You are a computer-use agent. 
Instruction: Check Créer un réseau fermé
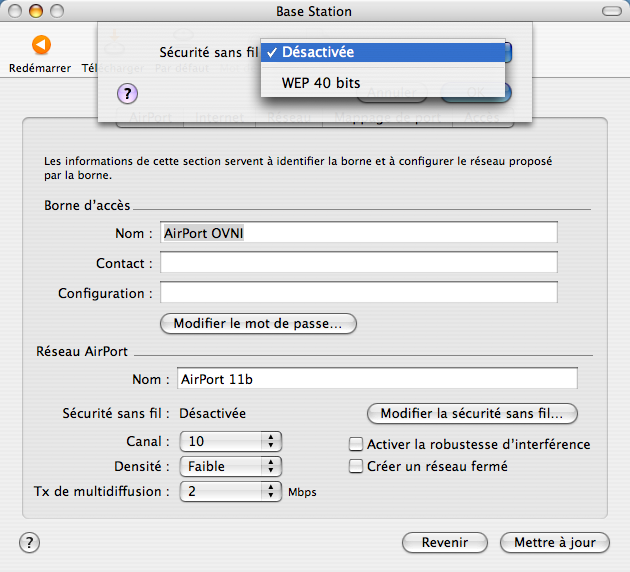[x=356, y=466]
